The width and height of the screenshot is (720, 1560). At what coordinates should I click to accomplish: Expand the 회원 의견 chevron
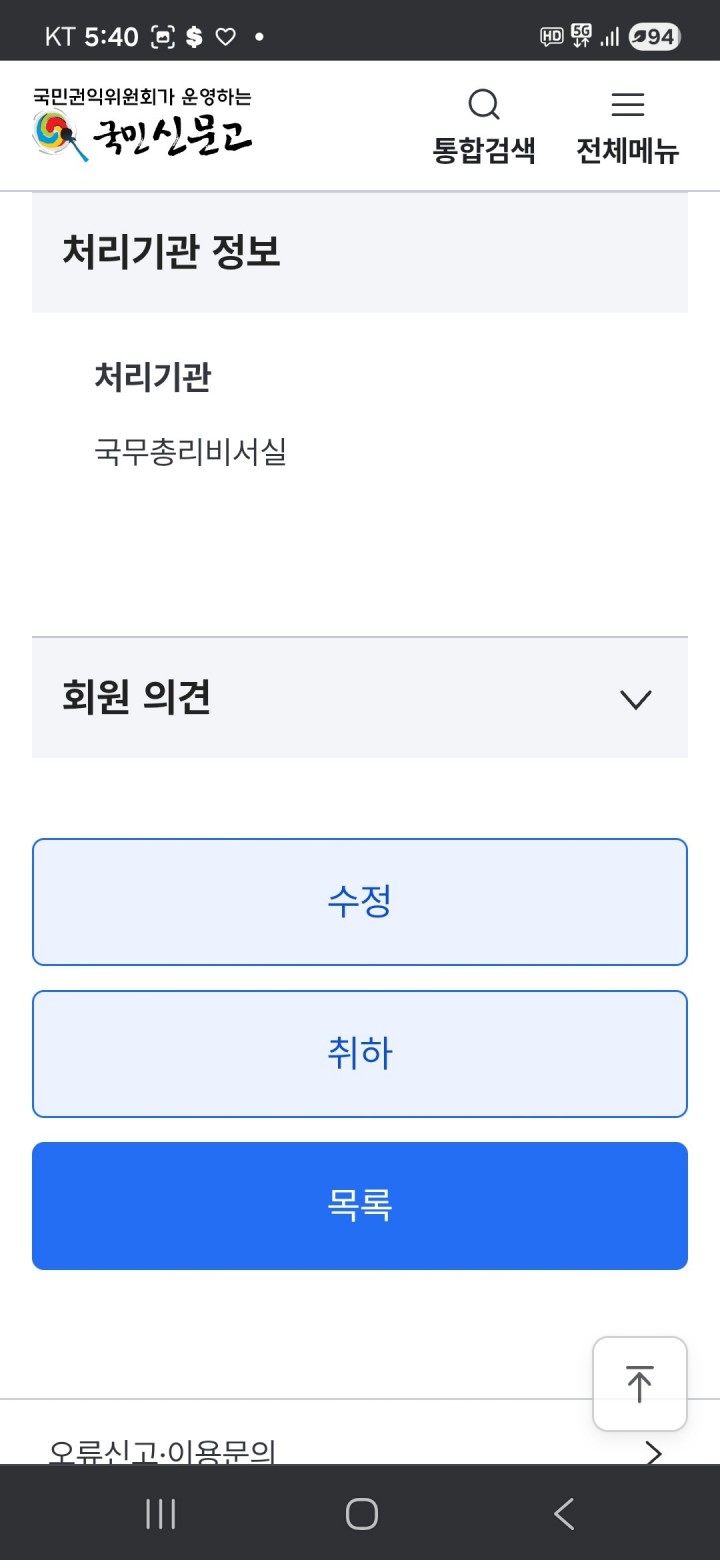coord(636,699)
